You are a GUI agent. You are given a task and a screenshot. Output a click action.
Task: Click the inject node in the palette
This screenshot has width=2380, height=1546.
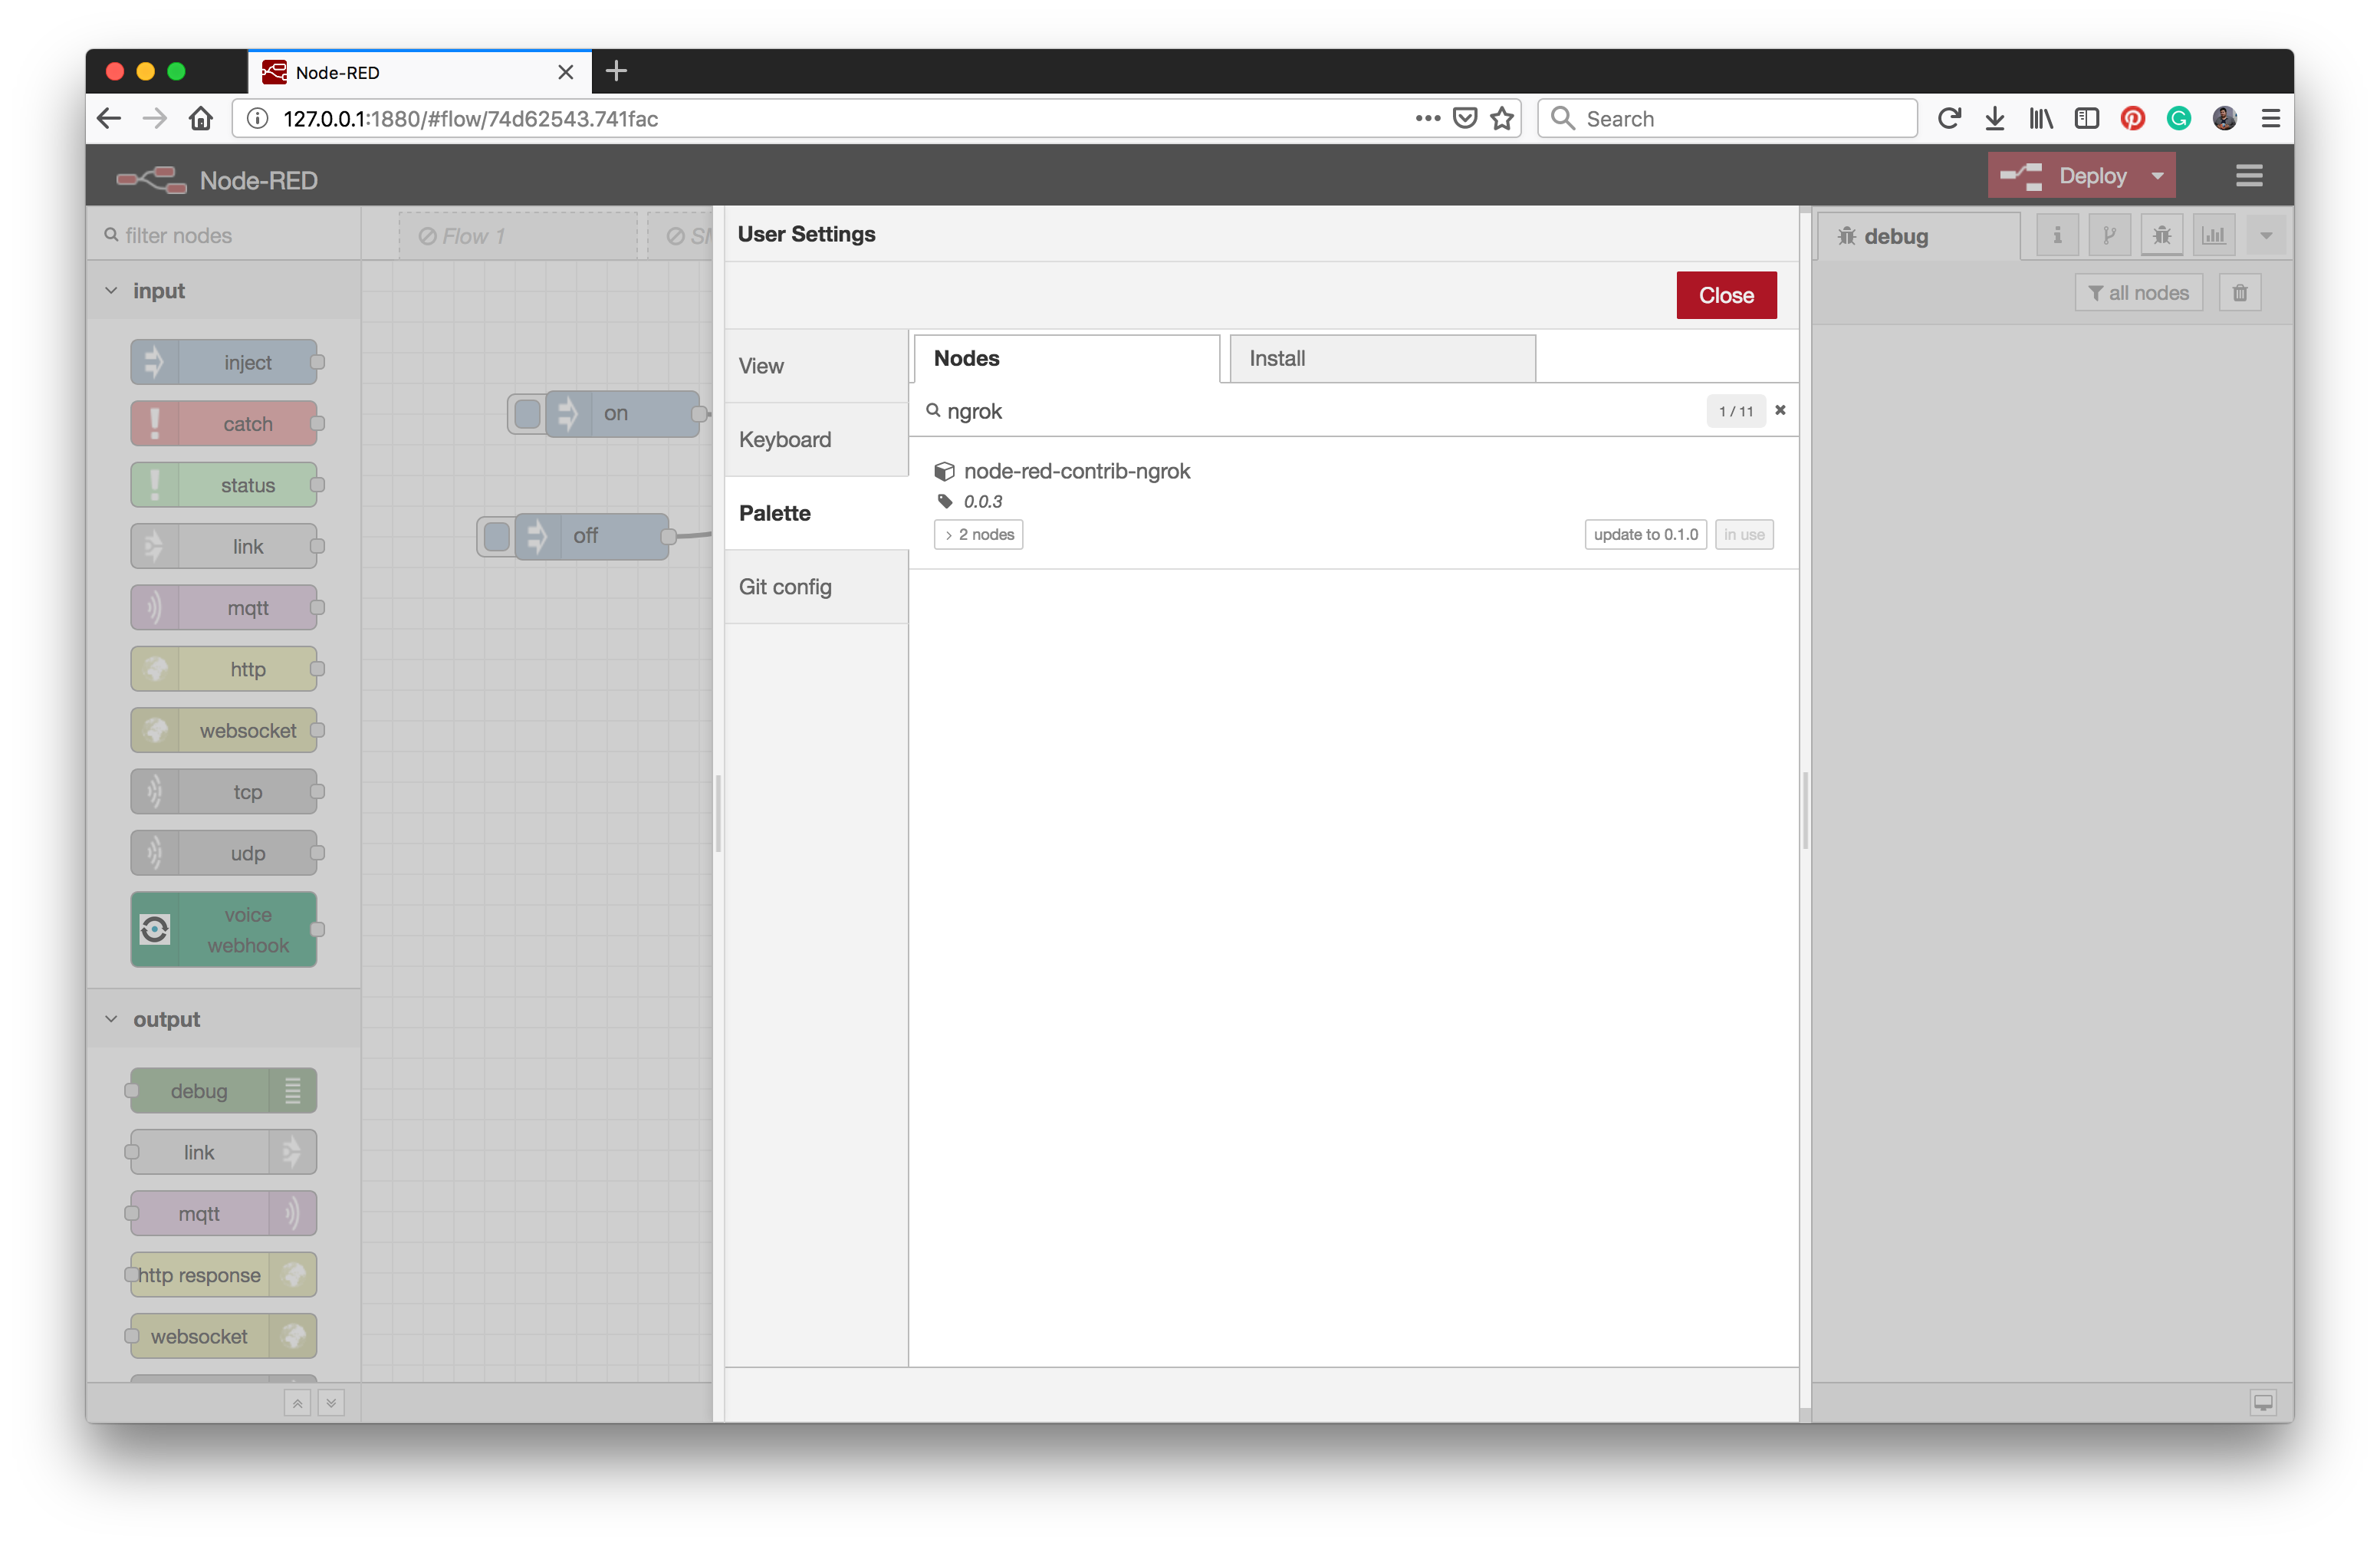pyautogui.click(x=224, y=362)
